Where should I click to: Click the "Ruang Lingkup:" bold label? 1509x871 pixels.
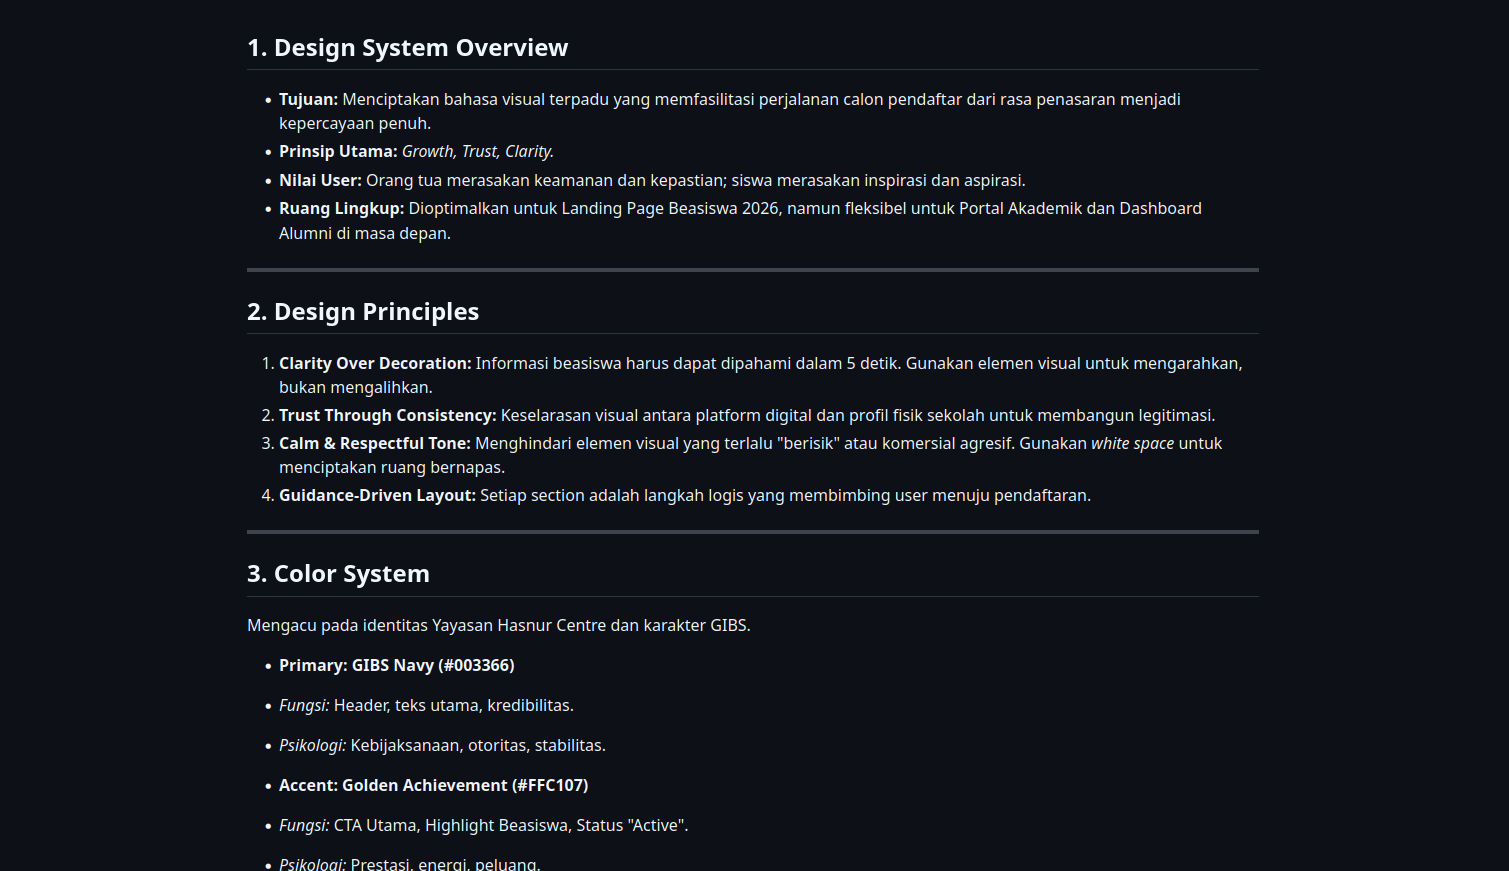pos(341,209)
